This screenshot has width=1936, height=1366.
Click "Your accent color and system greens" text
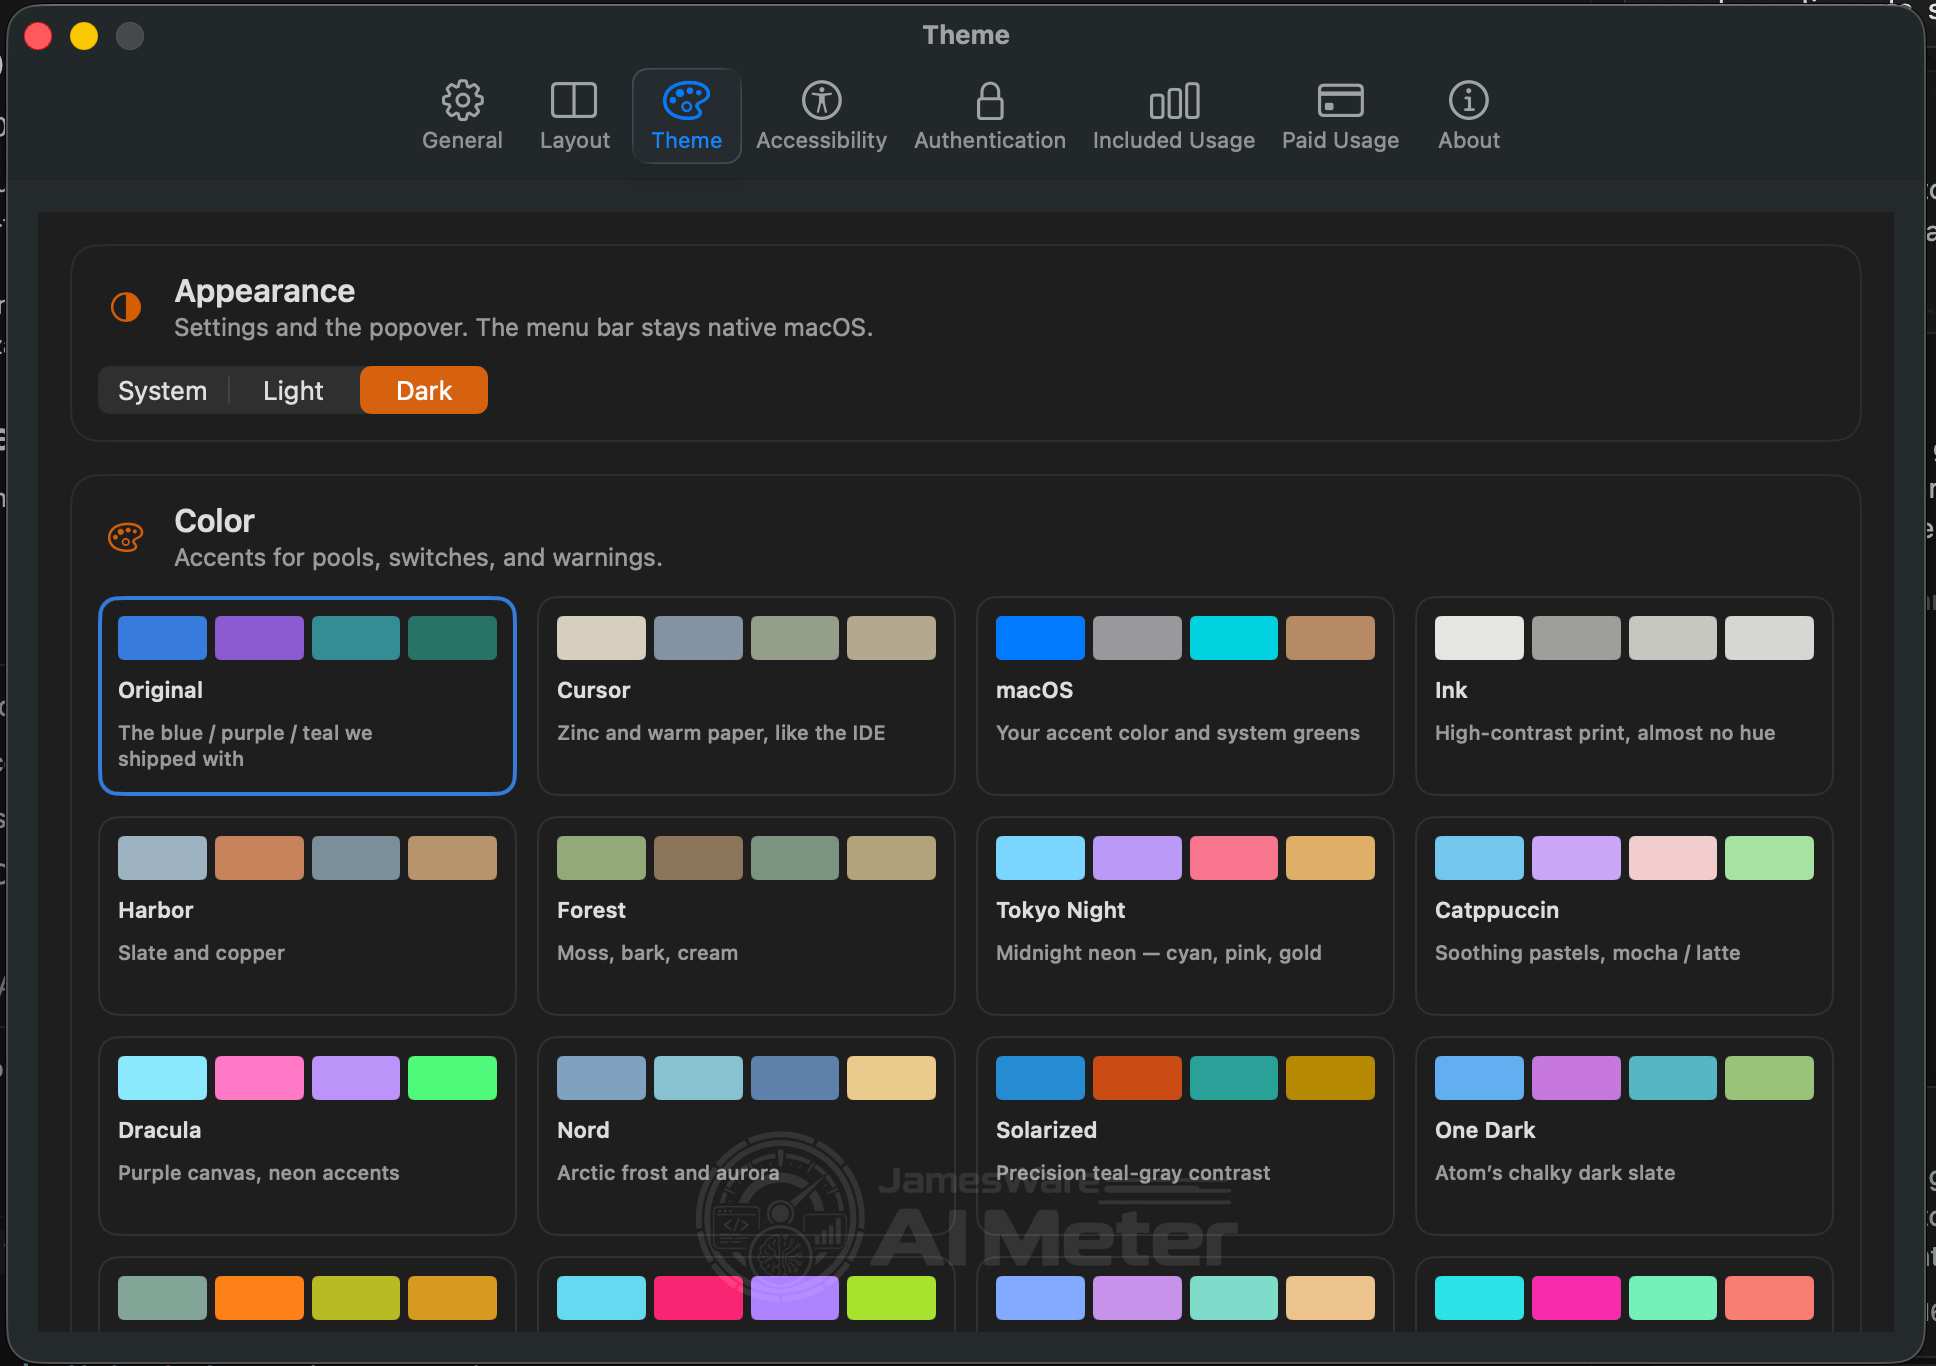coord(1178,733)
